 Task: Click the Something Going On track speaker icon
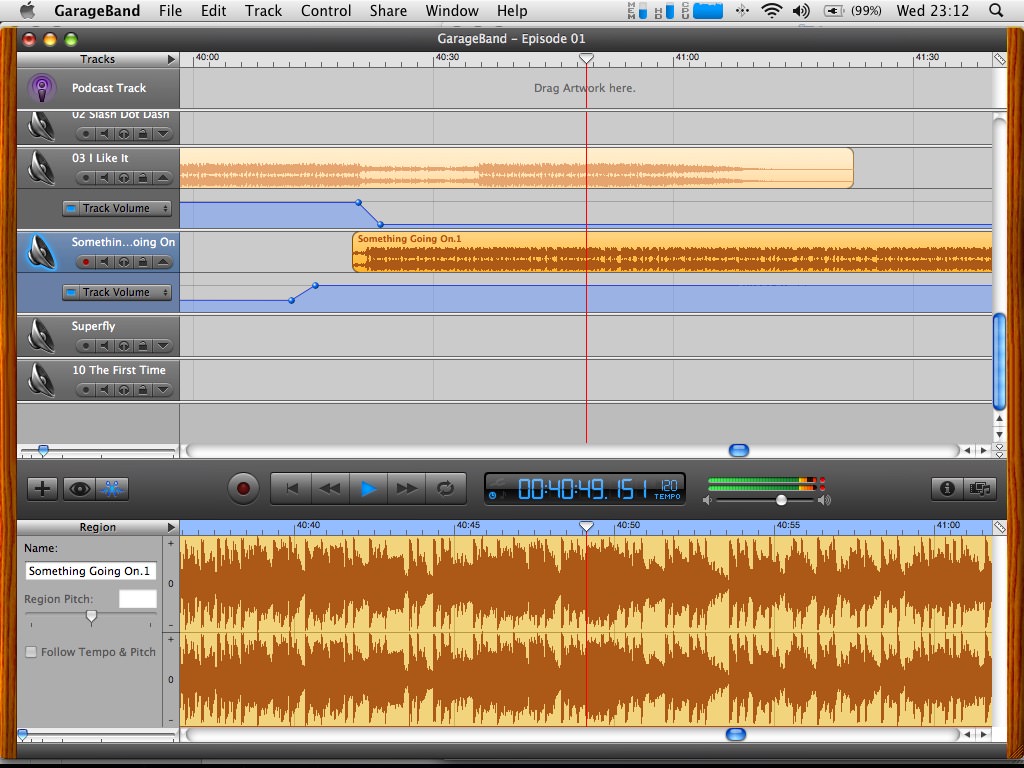[42, 251]
